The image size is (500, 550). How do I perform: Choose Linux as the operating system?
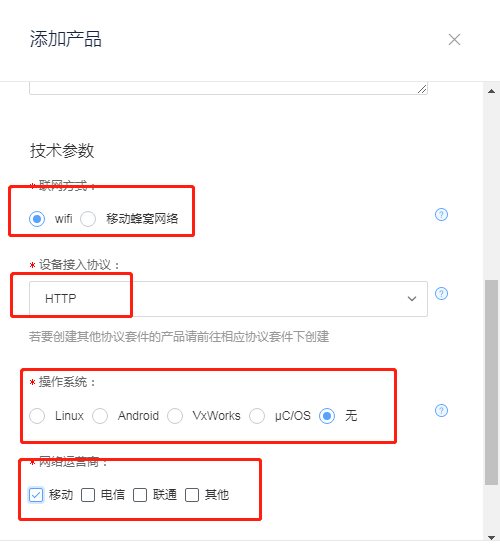[x=37, y=416]
